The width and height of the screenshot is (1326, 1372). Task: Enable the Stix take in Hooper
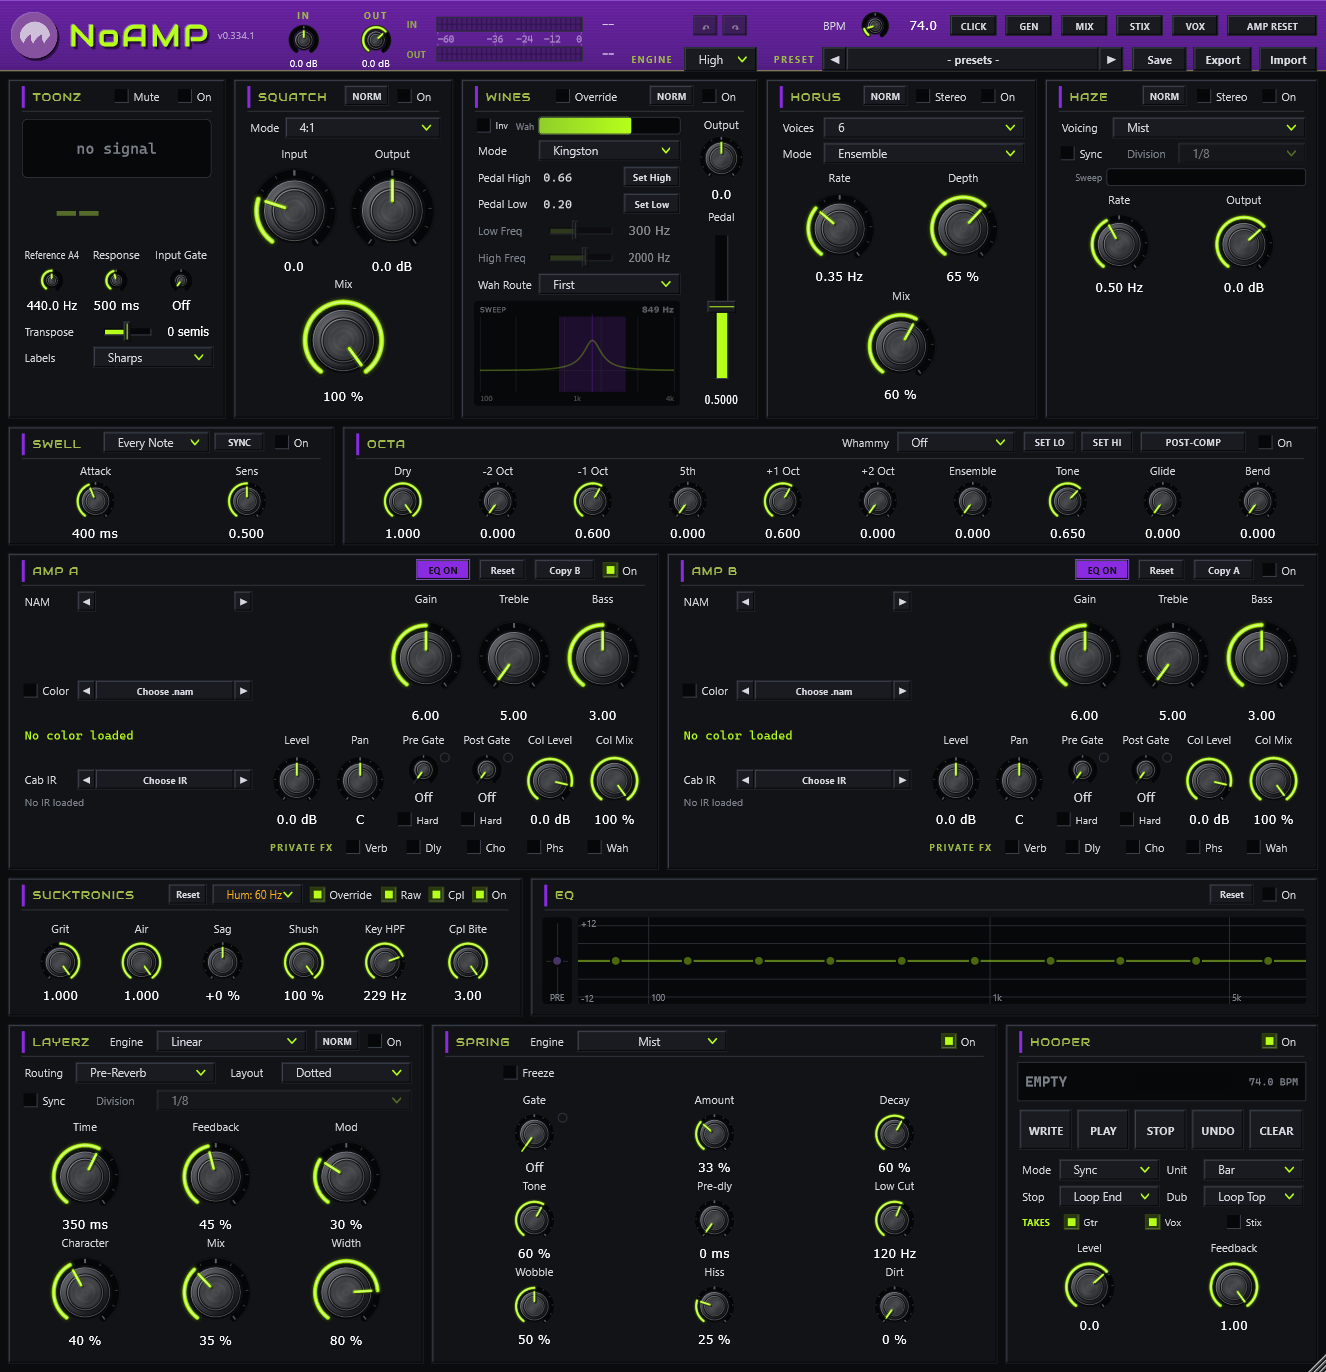(x=1234, y=1222)
